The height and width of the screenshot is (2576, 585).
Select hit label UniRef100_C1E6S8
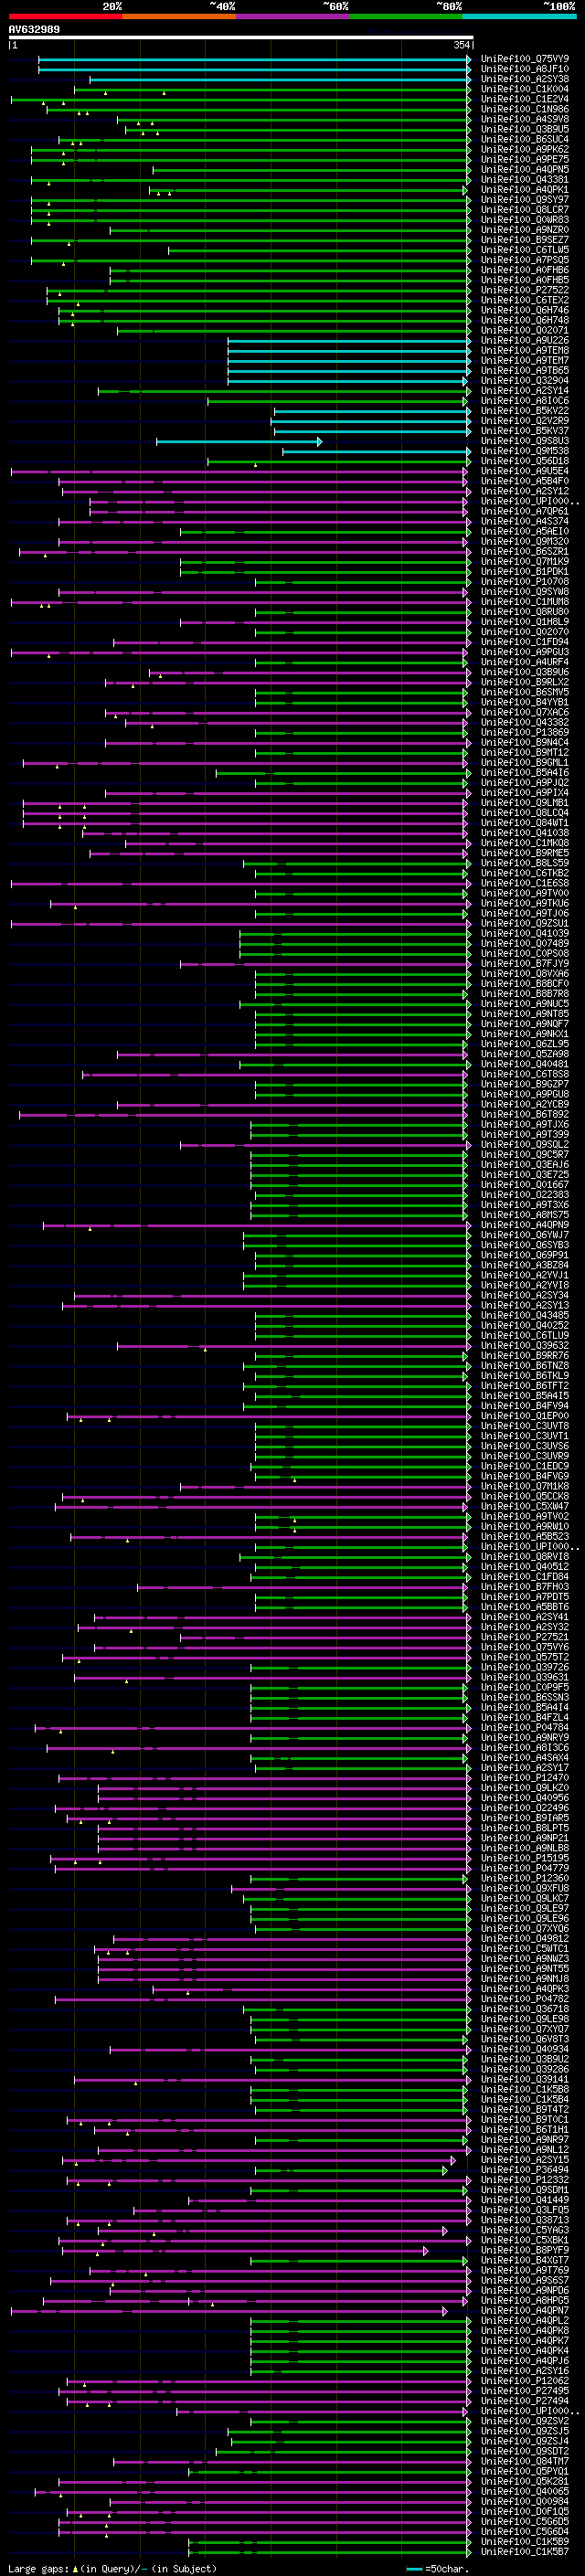click(x=525, y=883)
